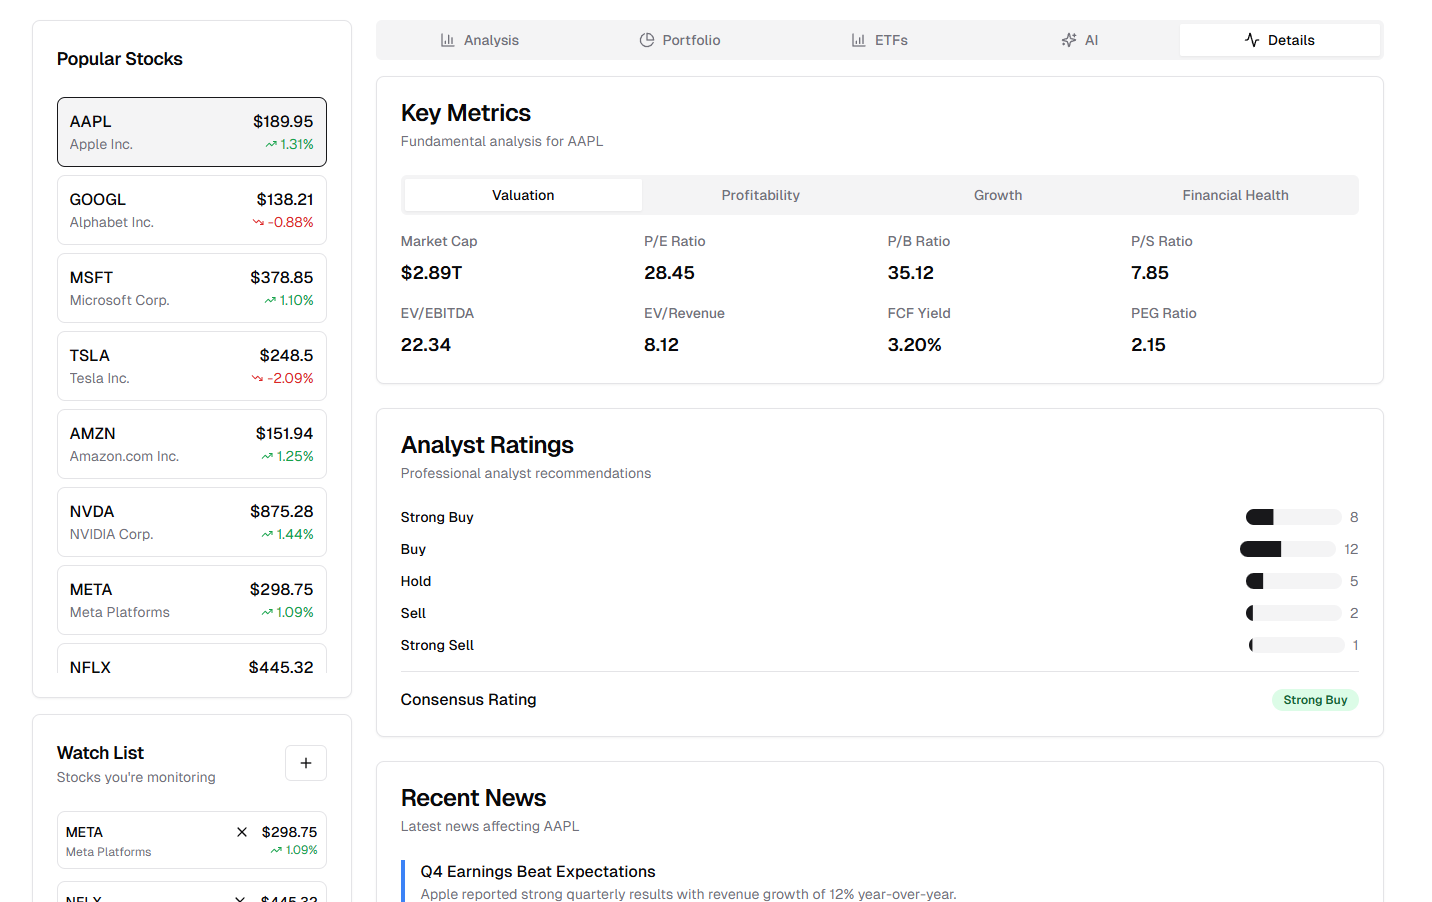Show the Financial Health metrics tab
The image size is (1432, 902).
(1236, 195)
